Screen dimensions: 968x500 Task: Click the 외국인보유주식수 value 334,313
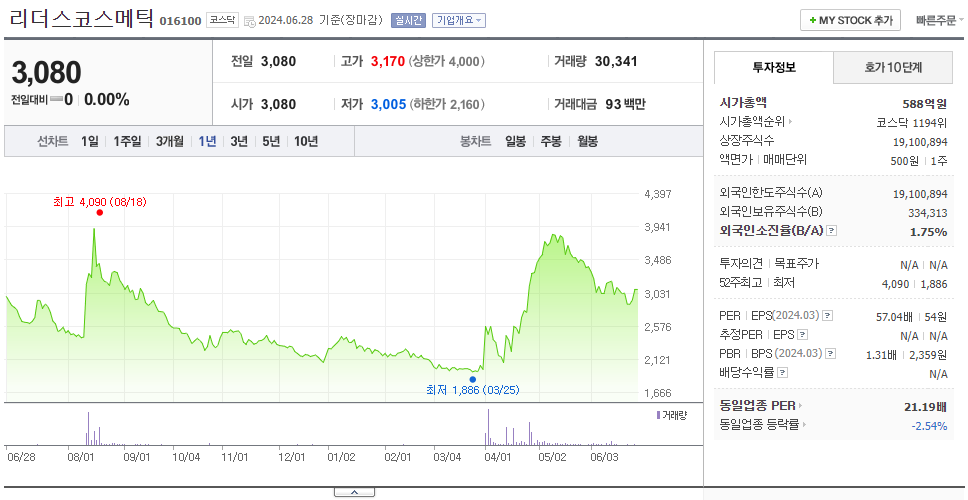tap(927, 213)
